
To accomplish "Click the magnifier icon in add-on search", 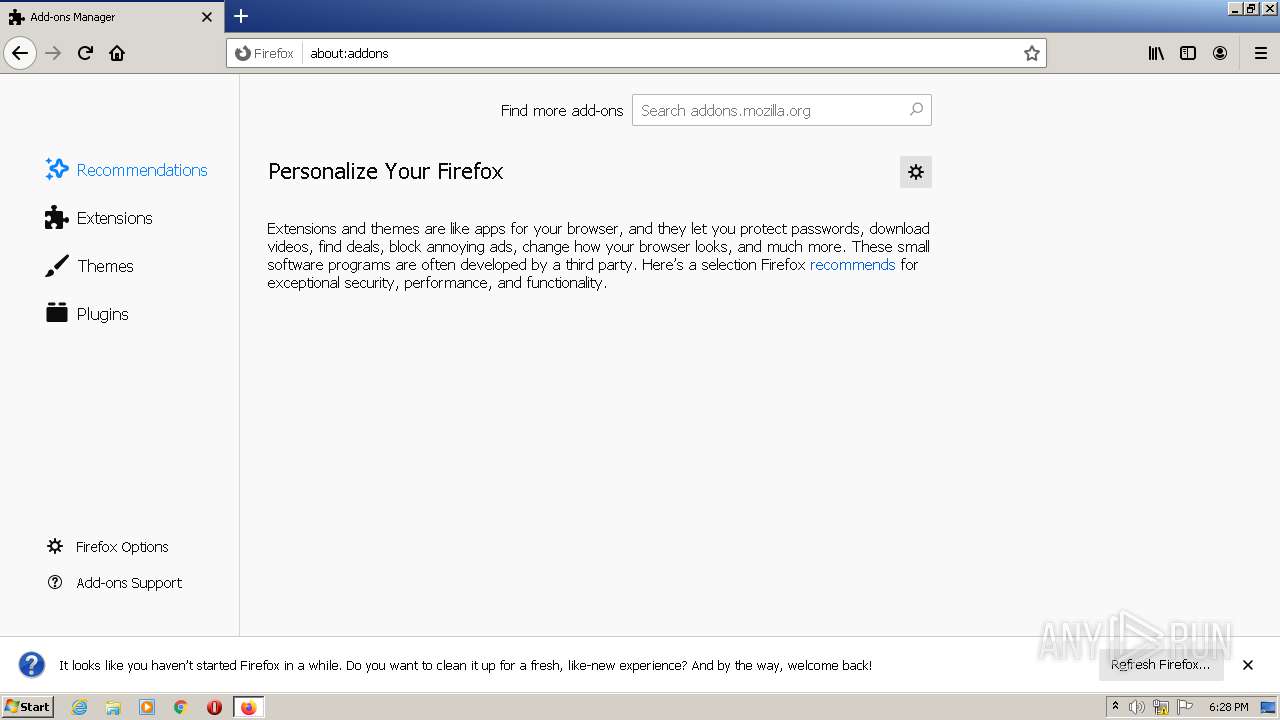I will (916, 110).
